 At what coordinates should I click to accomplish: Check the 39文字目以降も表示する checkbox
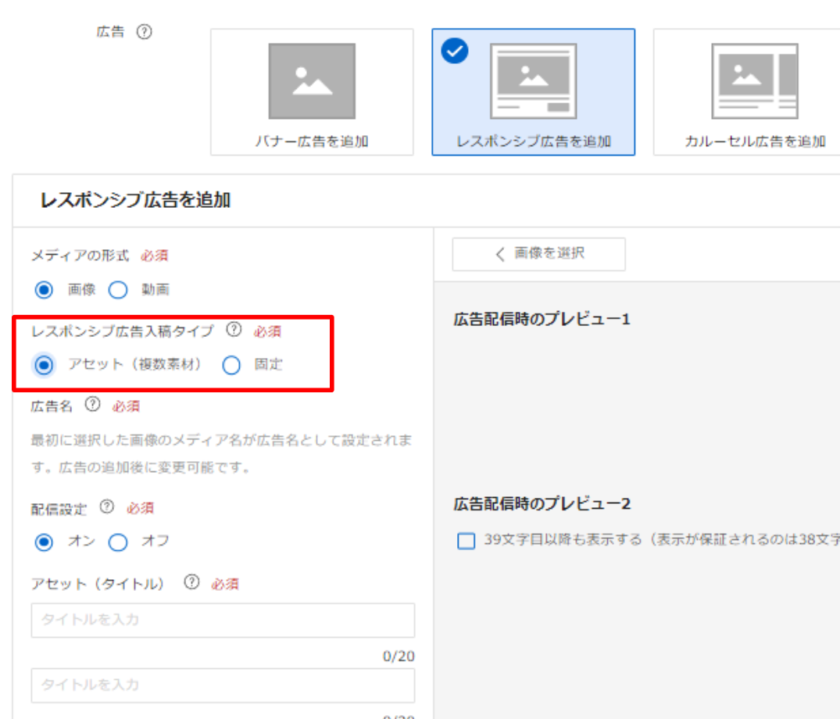pos(465,541)
